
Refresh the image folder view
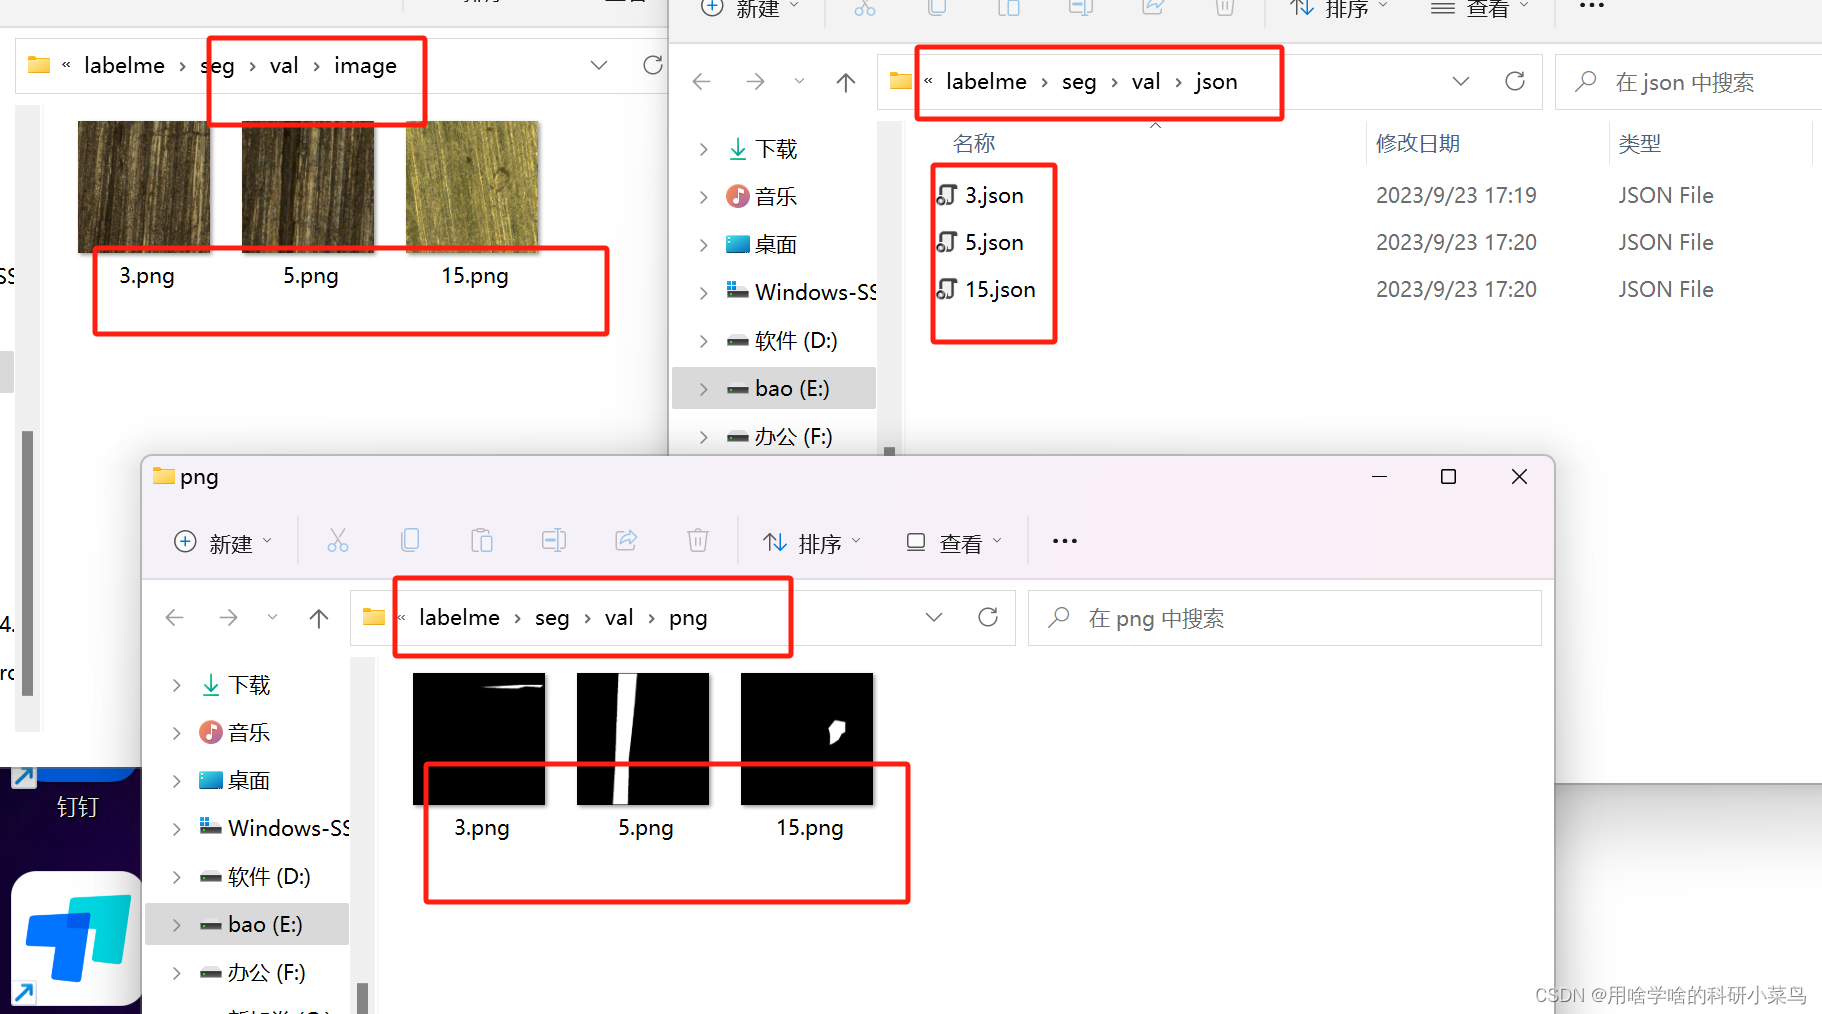[x=653, y=65]
